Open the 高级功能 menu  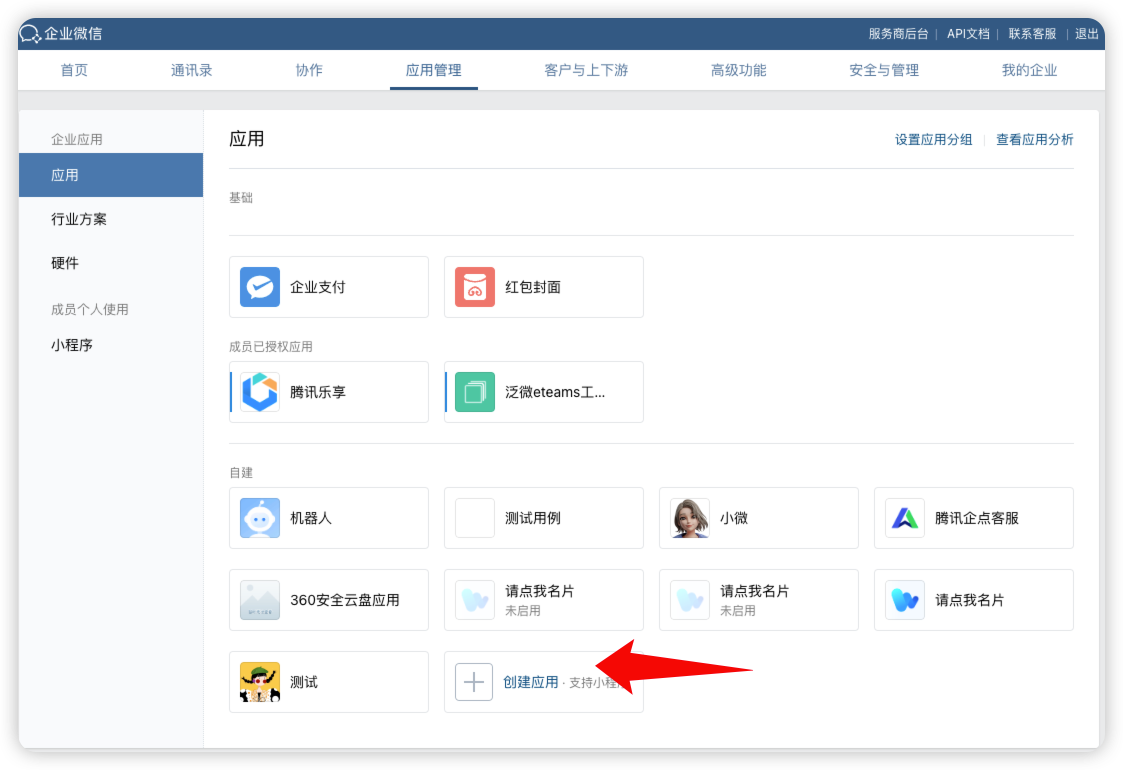coord(738,70)
